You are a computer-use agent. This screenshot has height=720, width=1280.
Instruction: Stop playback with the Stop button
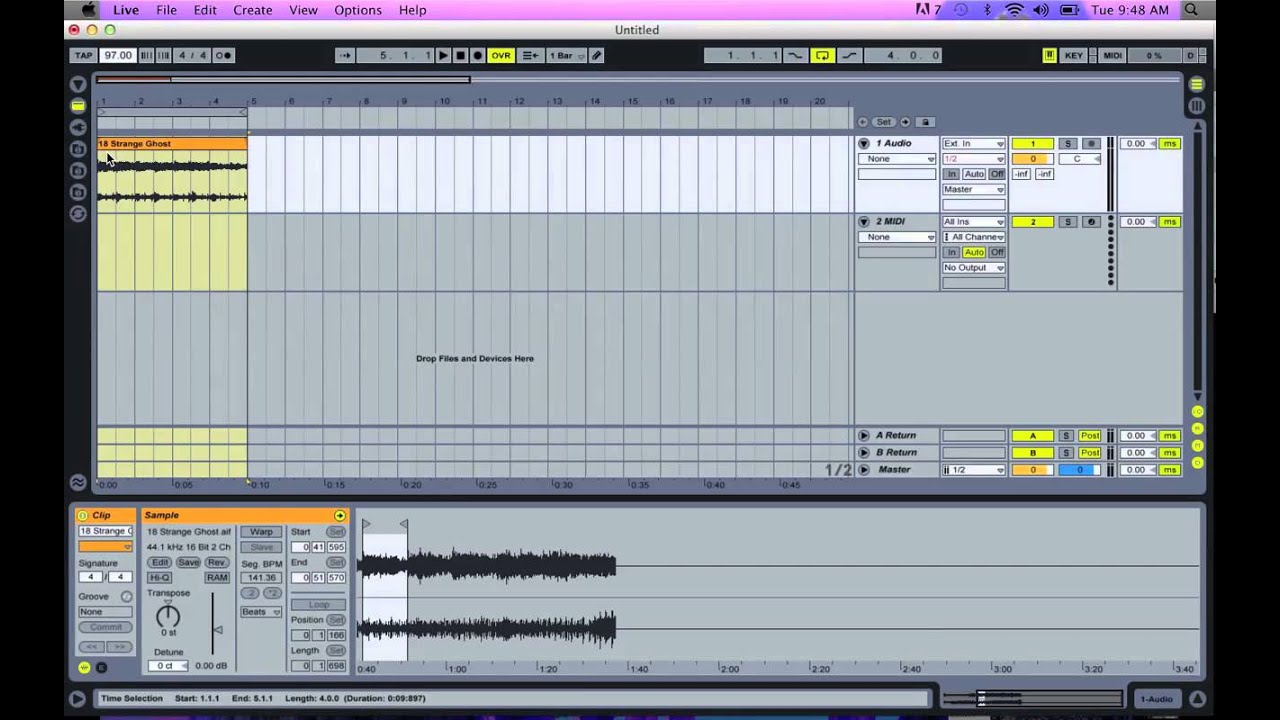coord(460,55)
